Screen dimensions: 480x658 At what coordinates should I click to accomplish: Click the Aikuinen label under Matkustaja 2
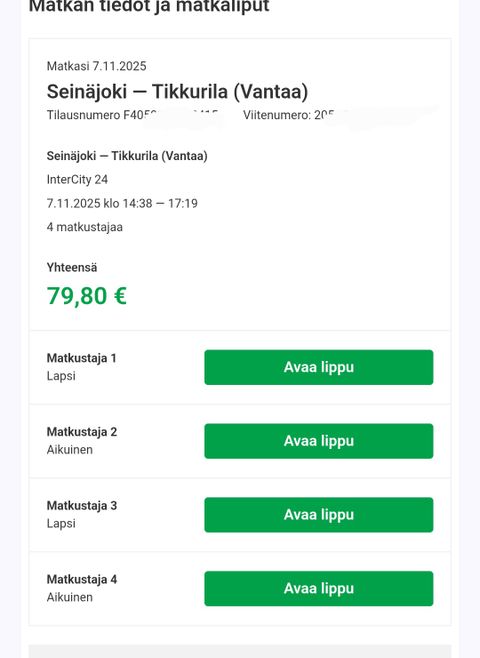[x=70, y=450]
